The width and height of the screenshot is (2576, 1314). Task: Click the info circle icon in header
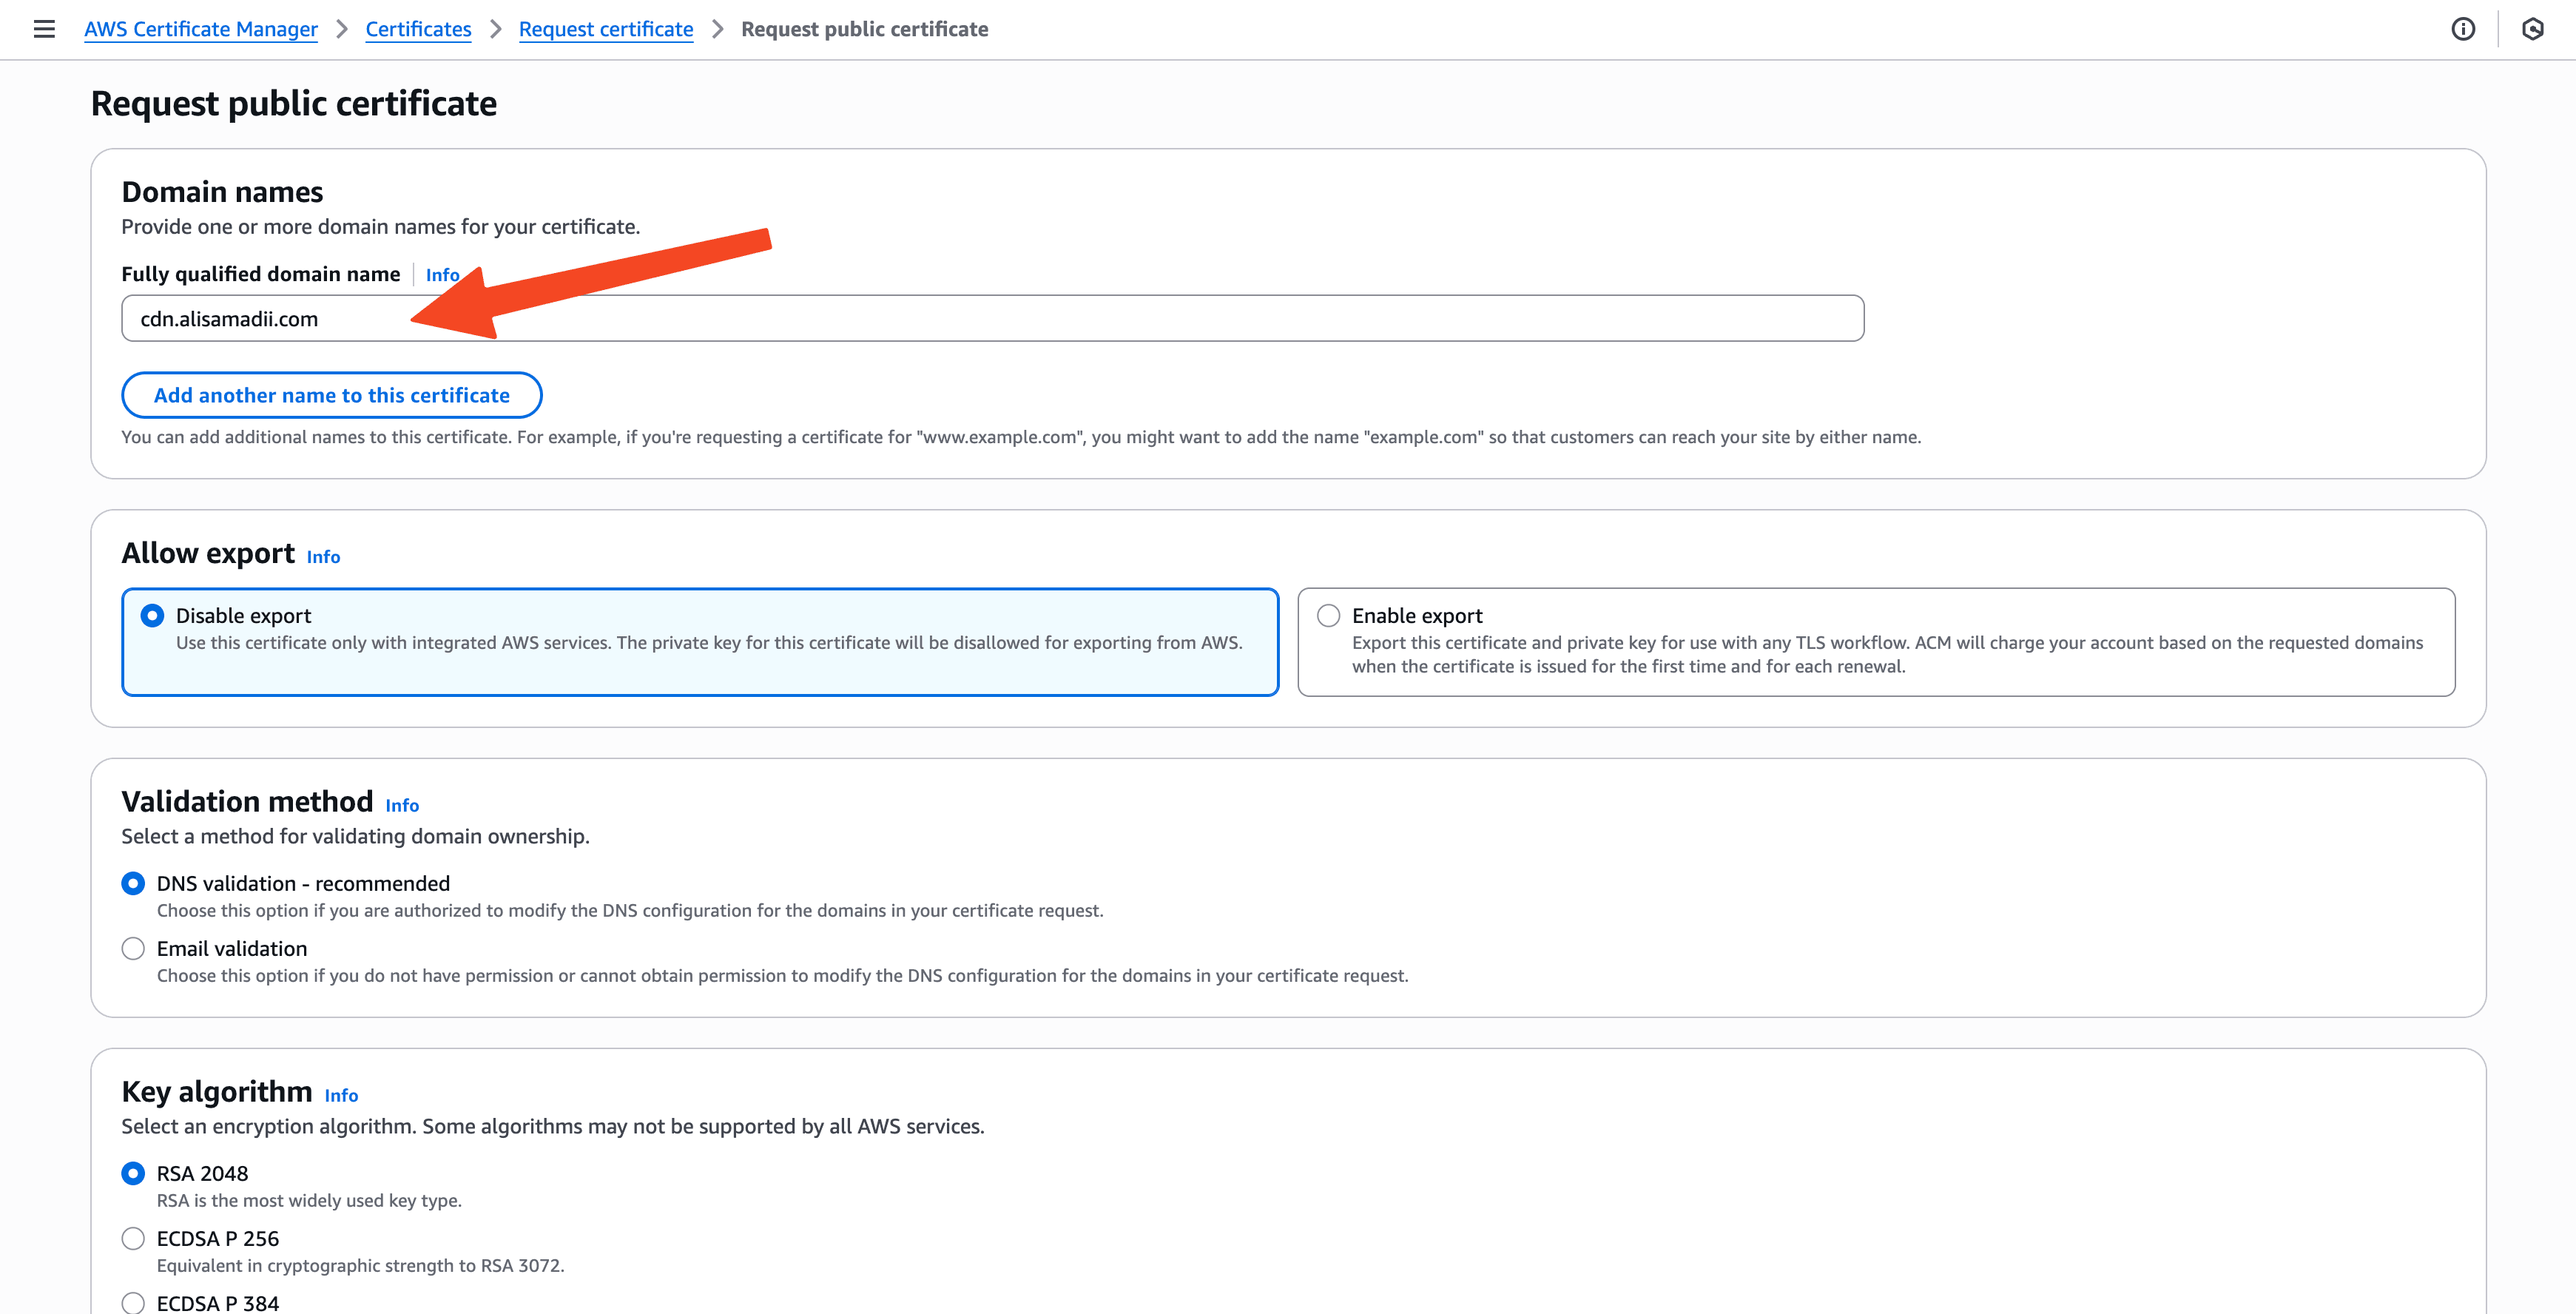click(x=2463, y=29)
